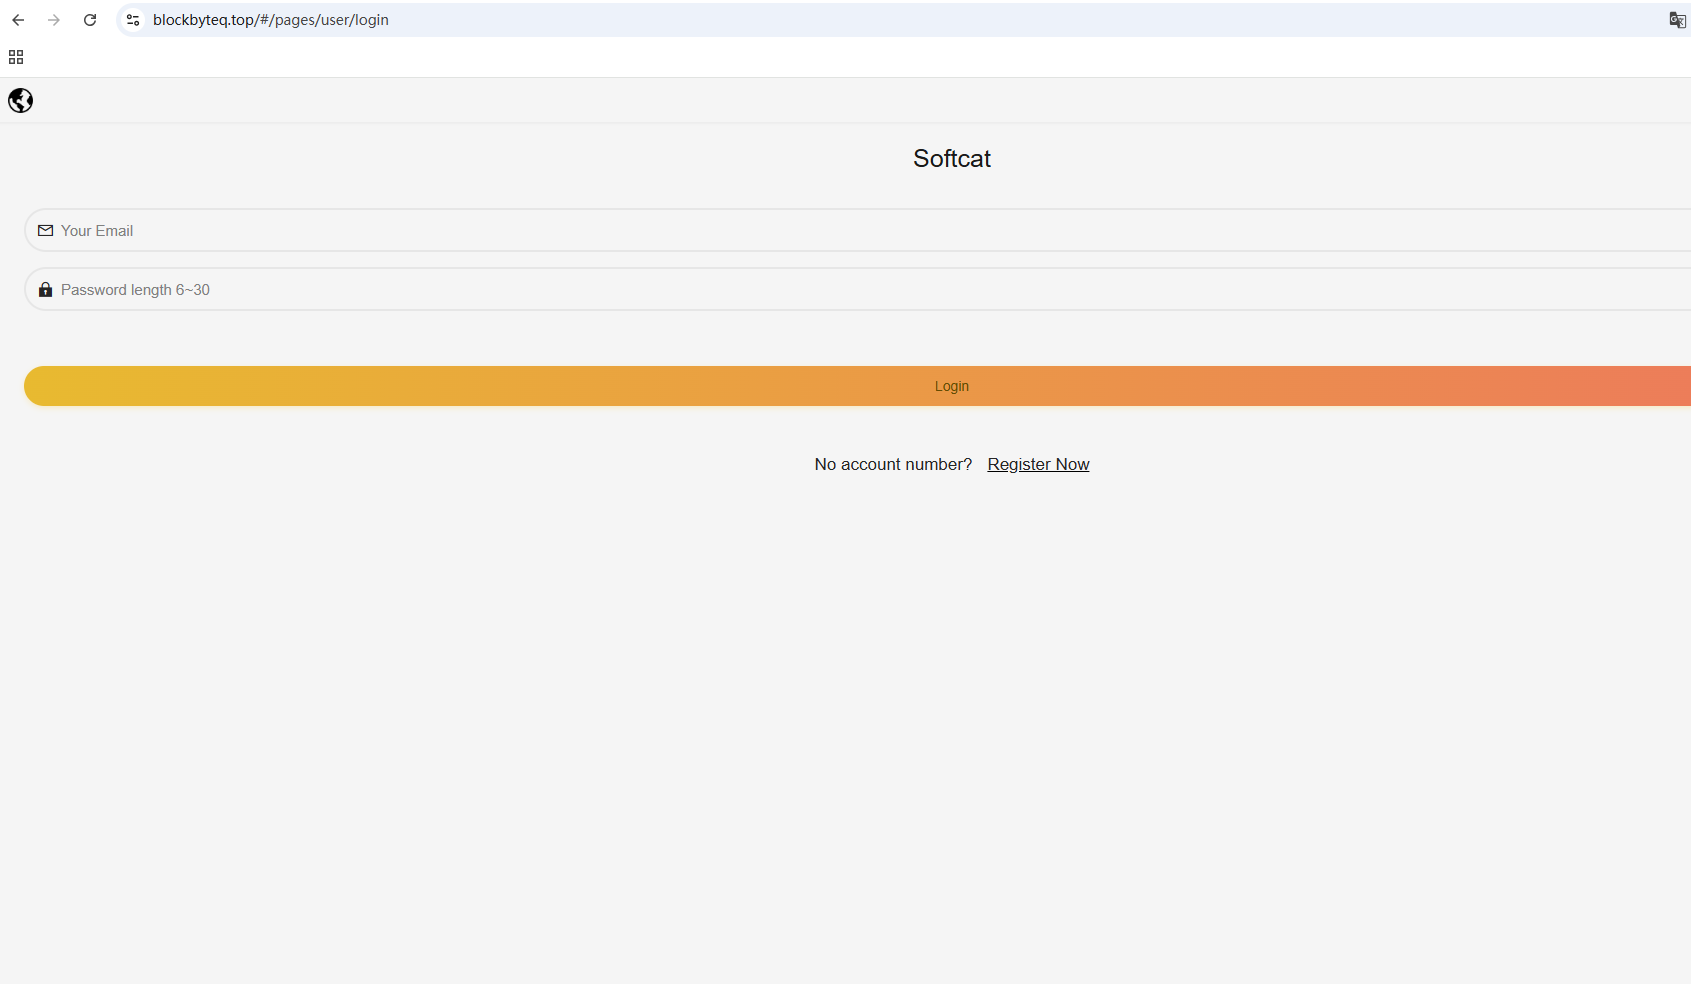1691x984 pixels.
Task: Select the blockbyteq.top URL in address bar
Action: [x=271, y=20]
